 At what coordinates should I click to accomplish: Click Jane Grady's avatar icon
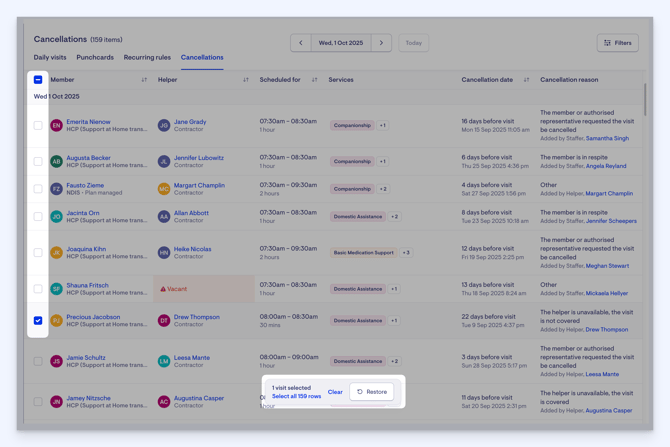point(164,126)
